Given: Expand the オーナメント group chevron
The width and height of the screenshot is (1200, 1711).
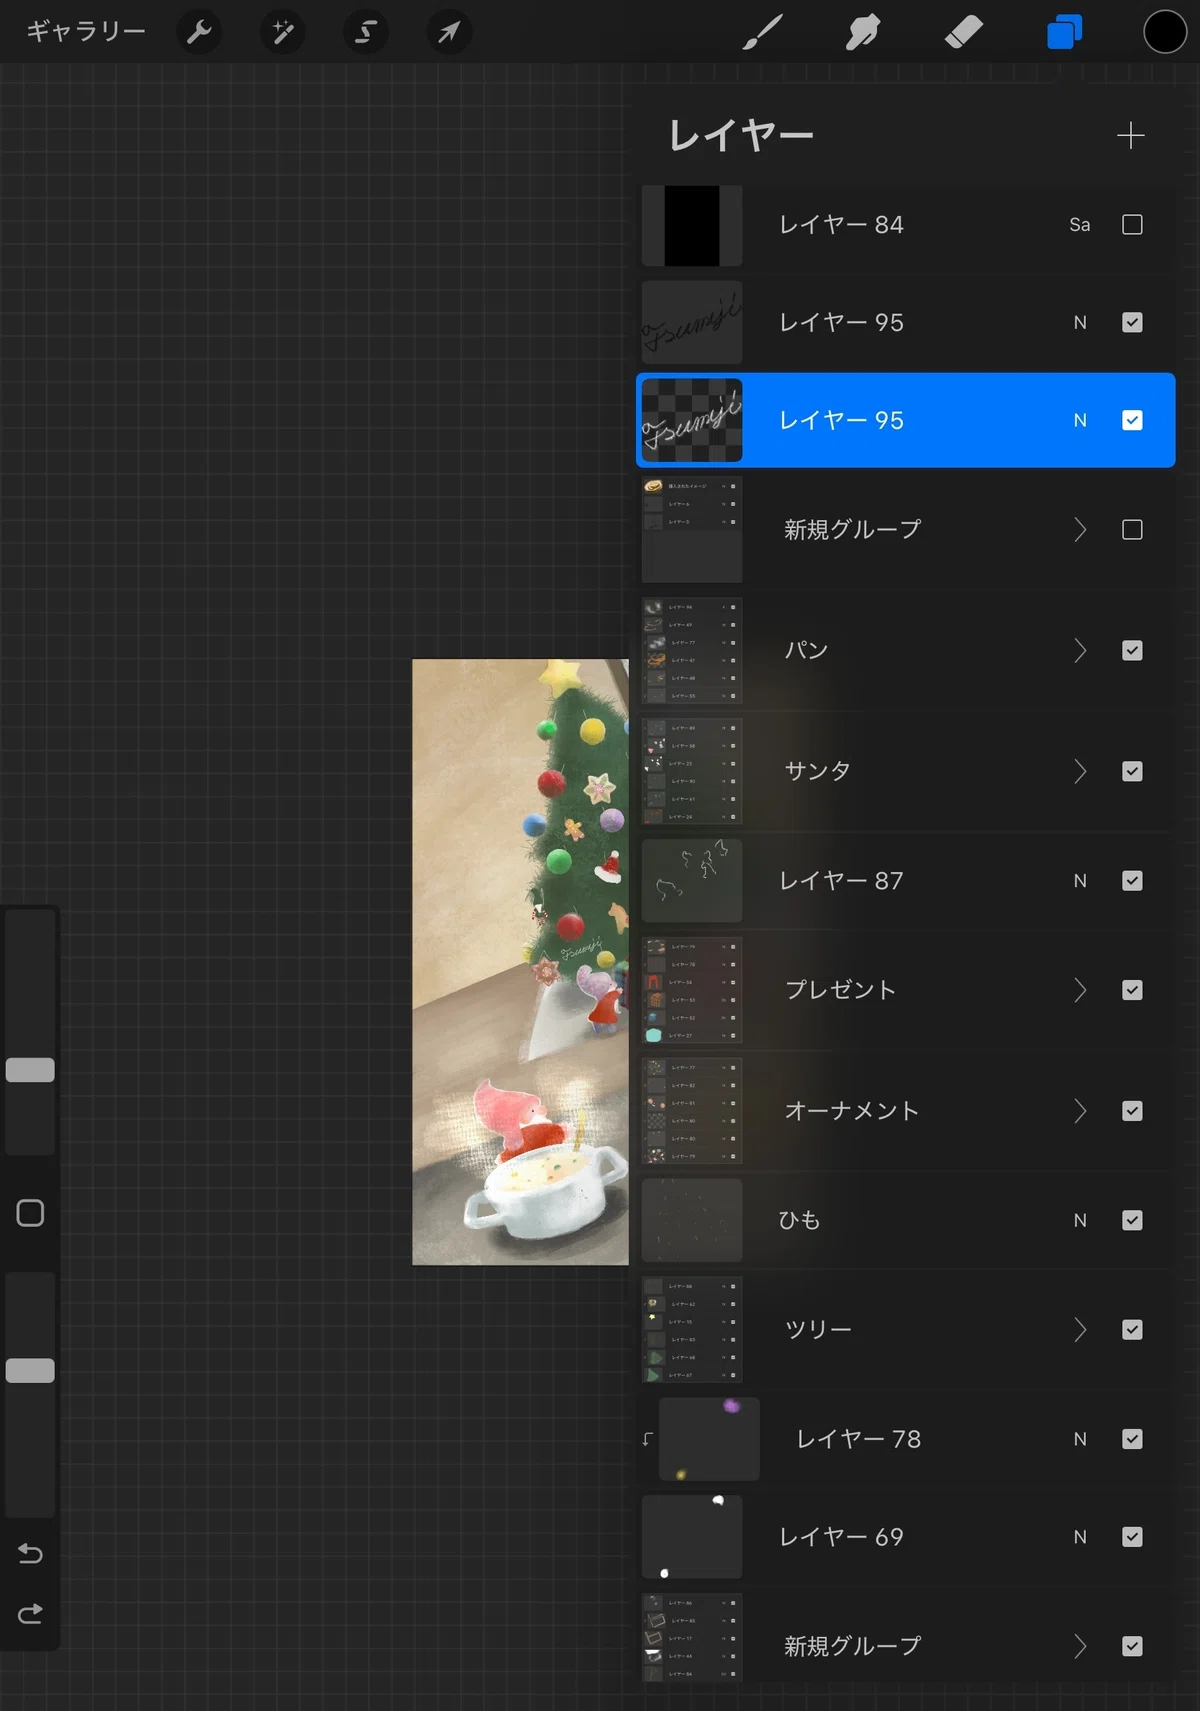Looking at the screenshot, I should tap(1080, 1111).
